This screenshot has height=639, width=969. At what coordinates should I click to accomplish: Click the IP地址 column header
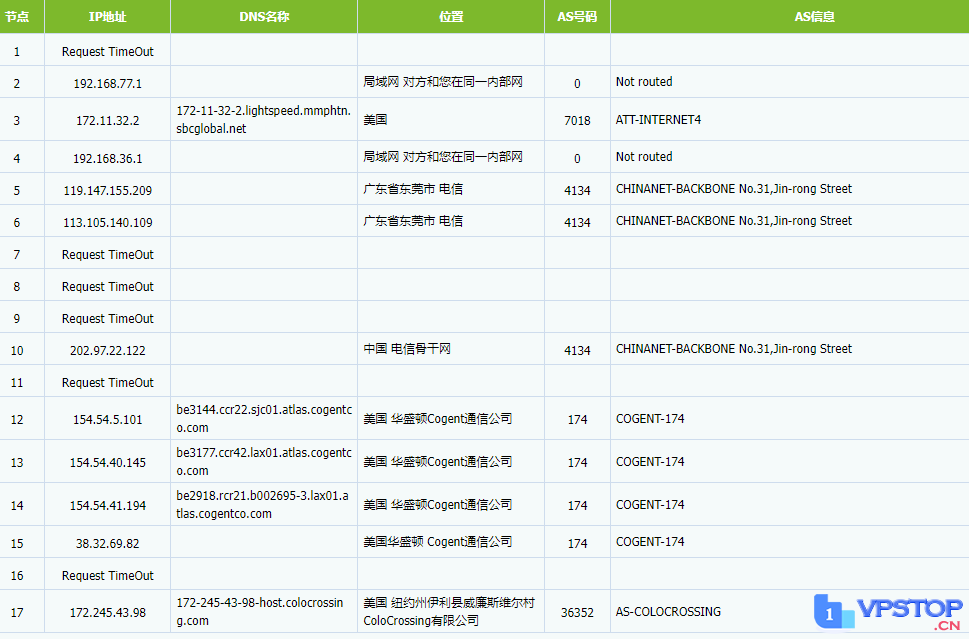[x=108, y=17]
